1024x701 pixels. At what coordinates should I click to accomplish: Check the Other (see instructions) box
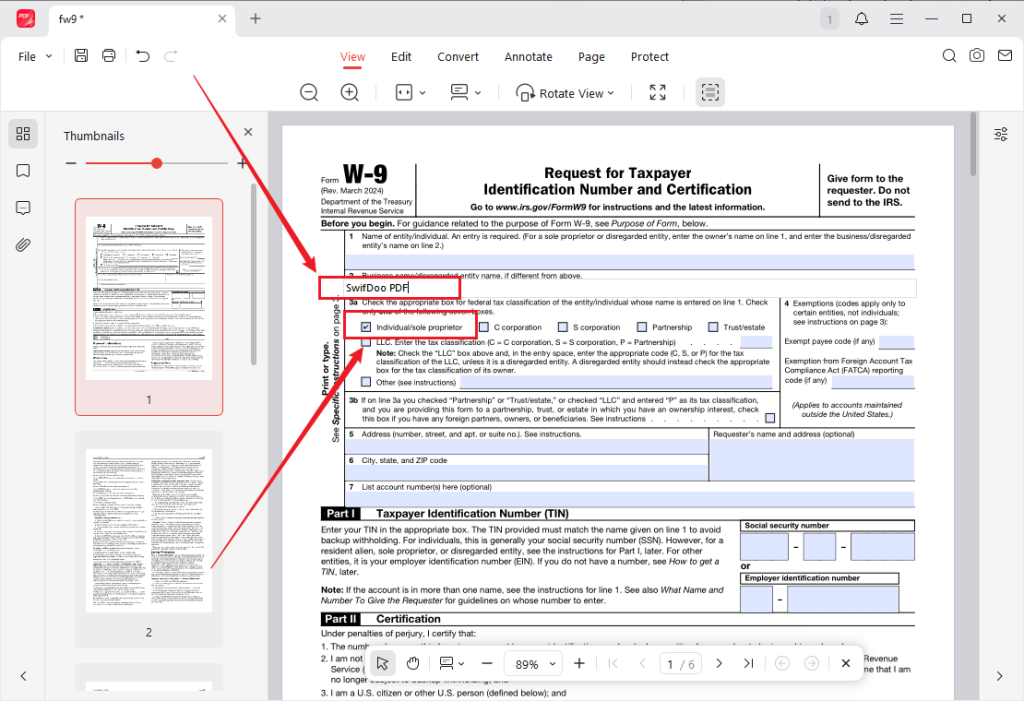pos(366,382)
